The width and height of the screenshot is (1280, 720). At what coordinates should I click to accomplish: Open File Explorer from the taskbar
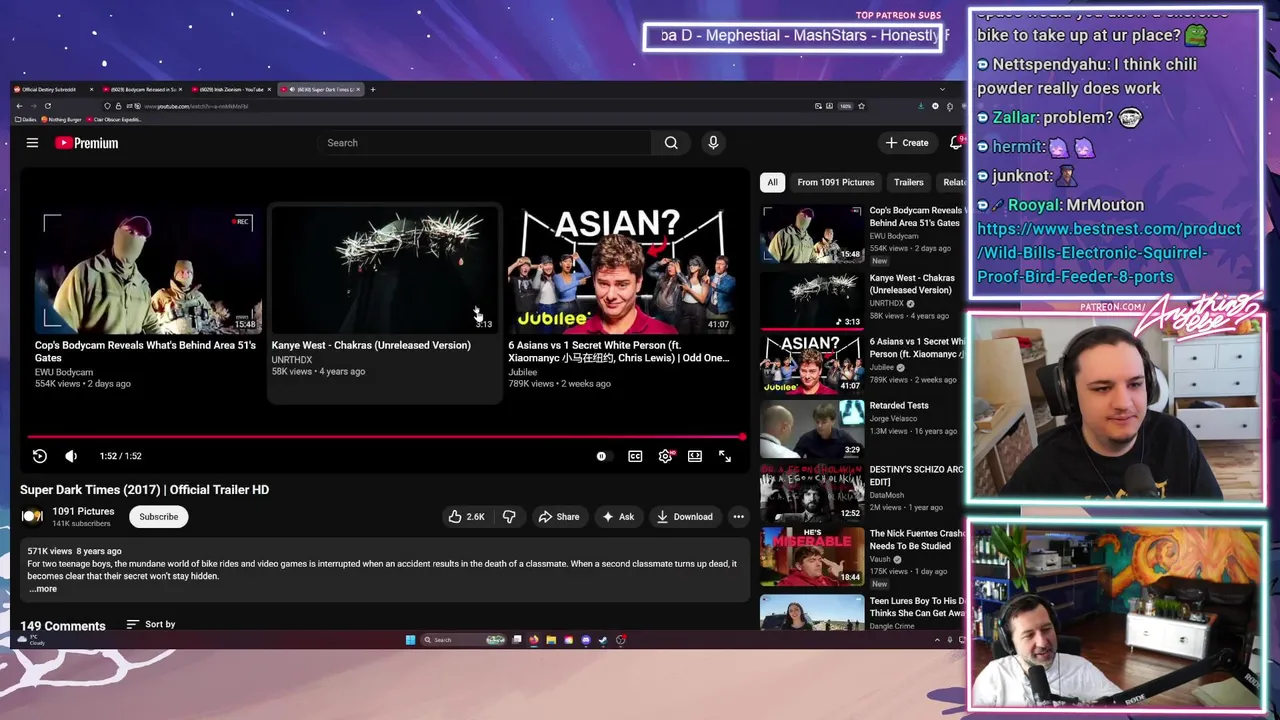(551, 640)
